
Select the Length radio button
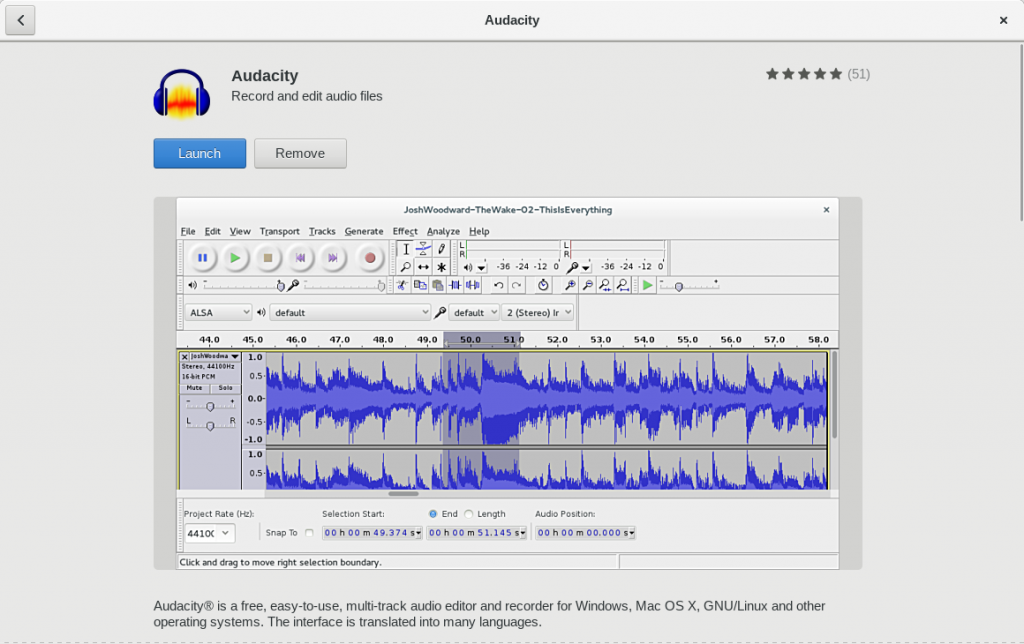(470, 513)
